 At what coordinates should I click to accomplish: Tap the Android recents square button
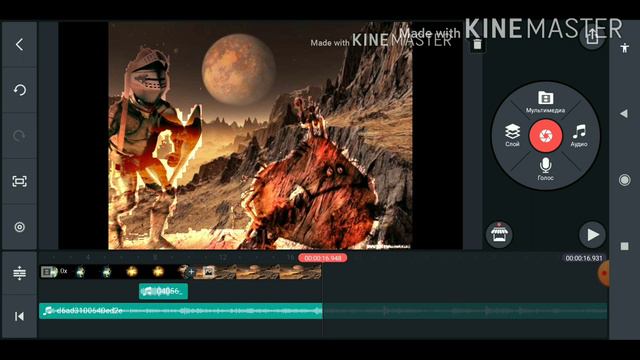click(624, 246)
